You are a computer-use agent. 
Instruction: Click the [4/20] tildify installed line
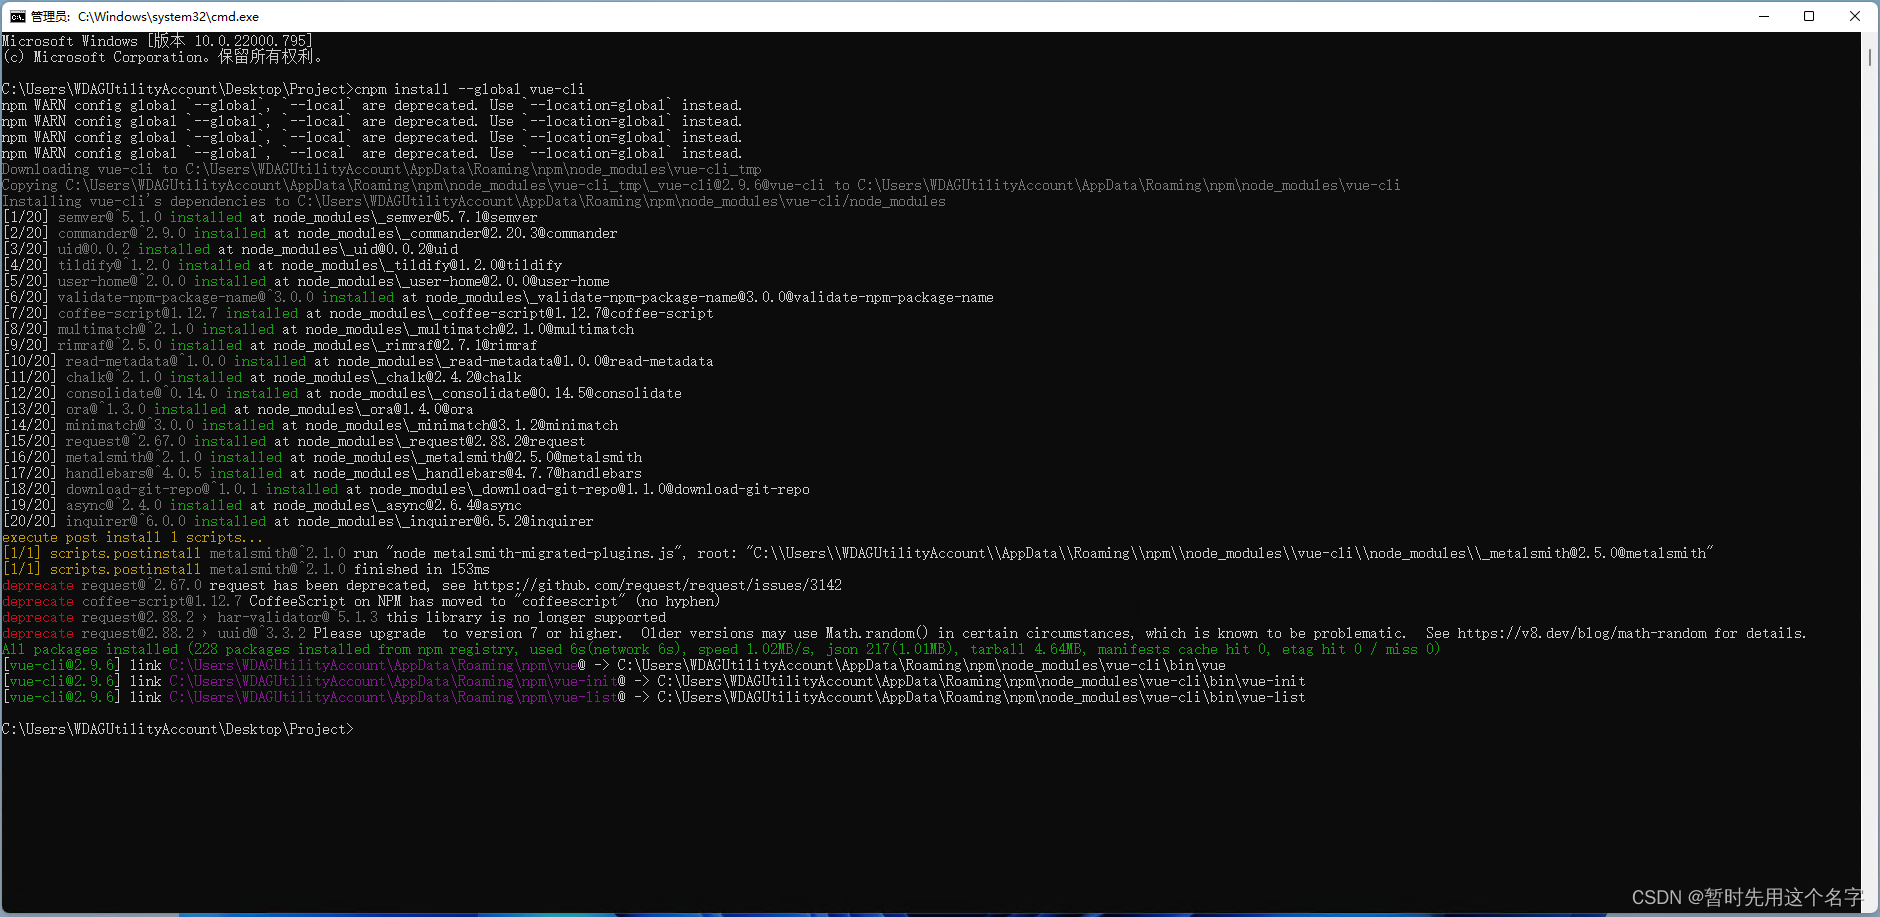click(x=282, y=265)
